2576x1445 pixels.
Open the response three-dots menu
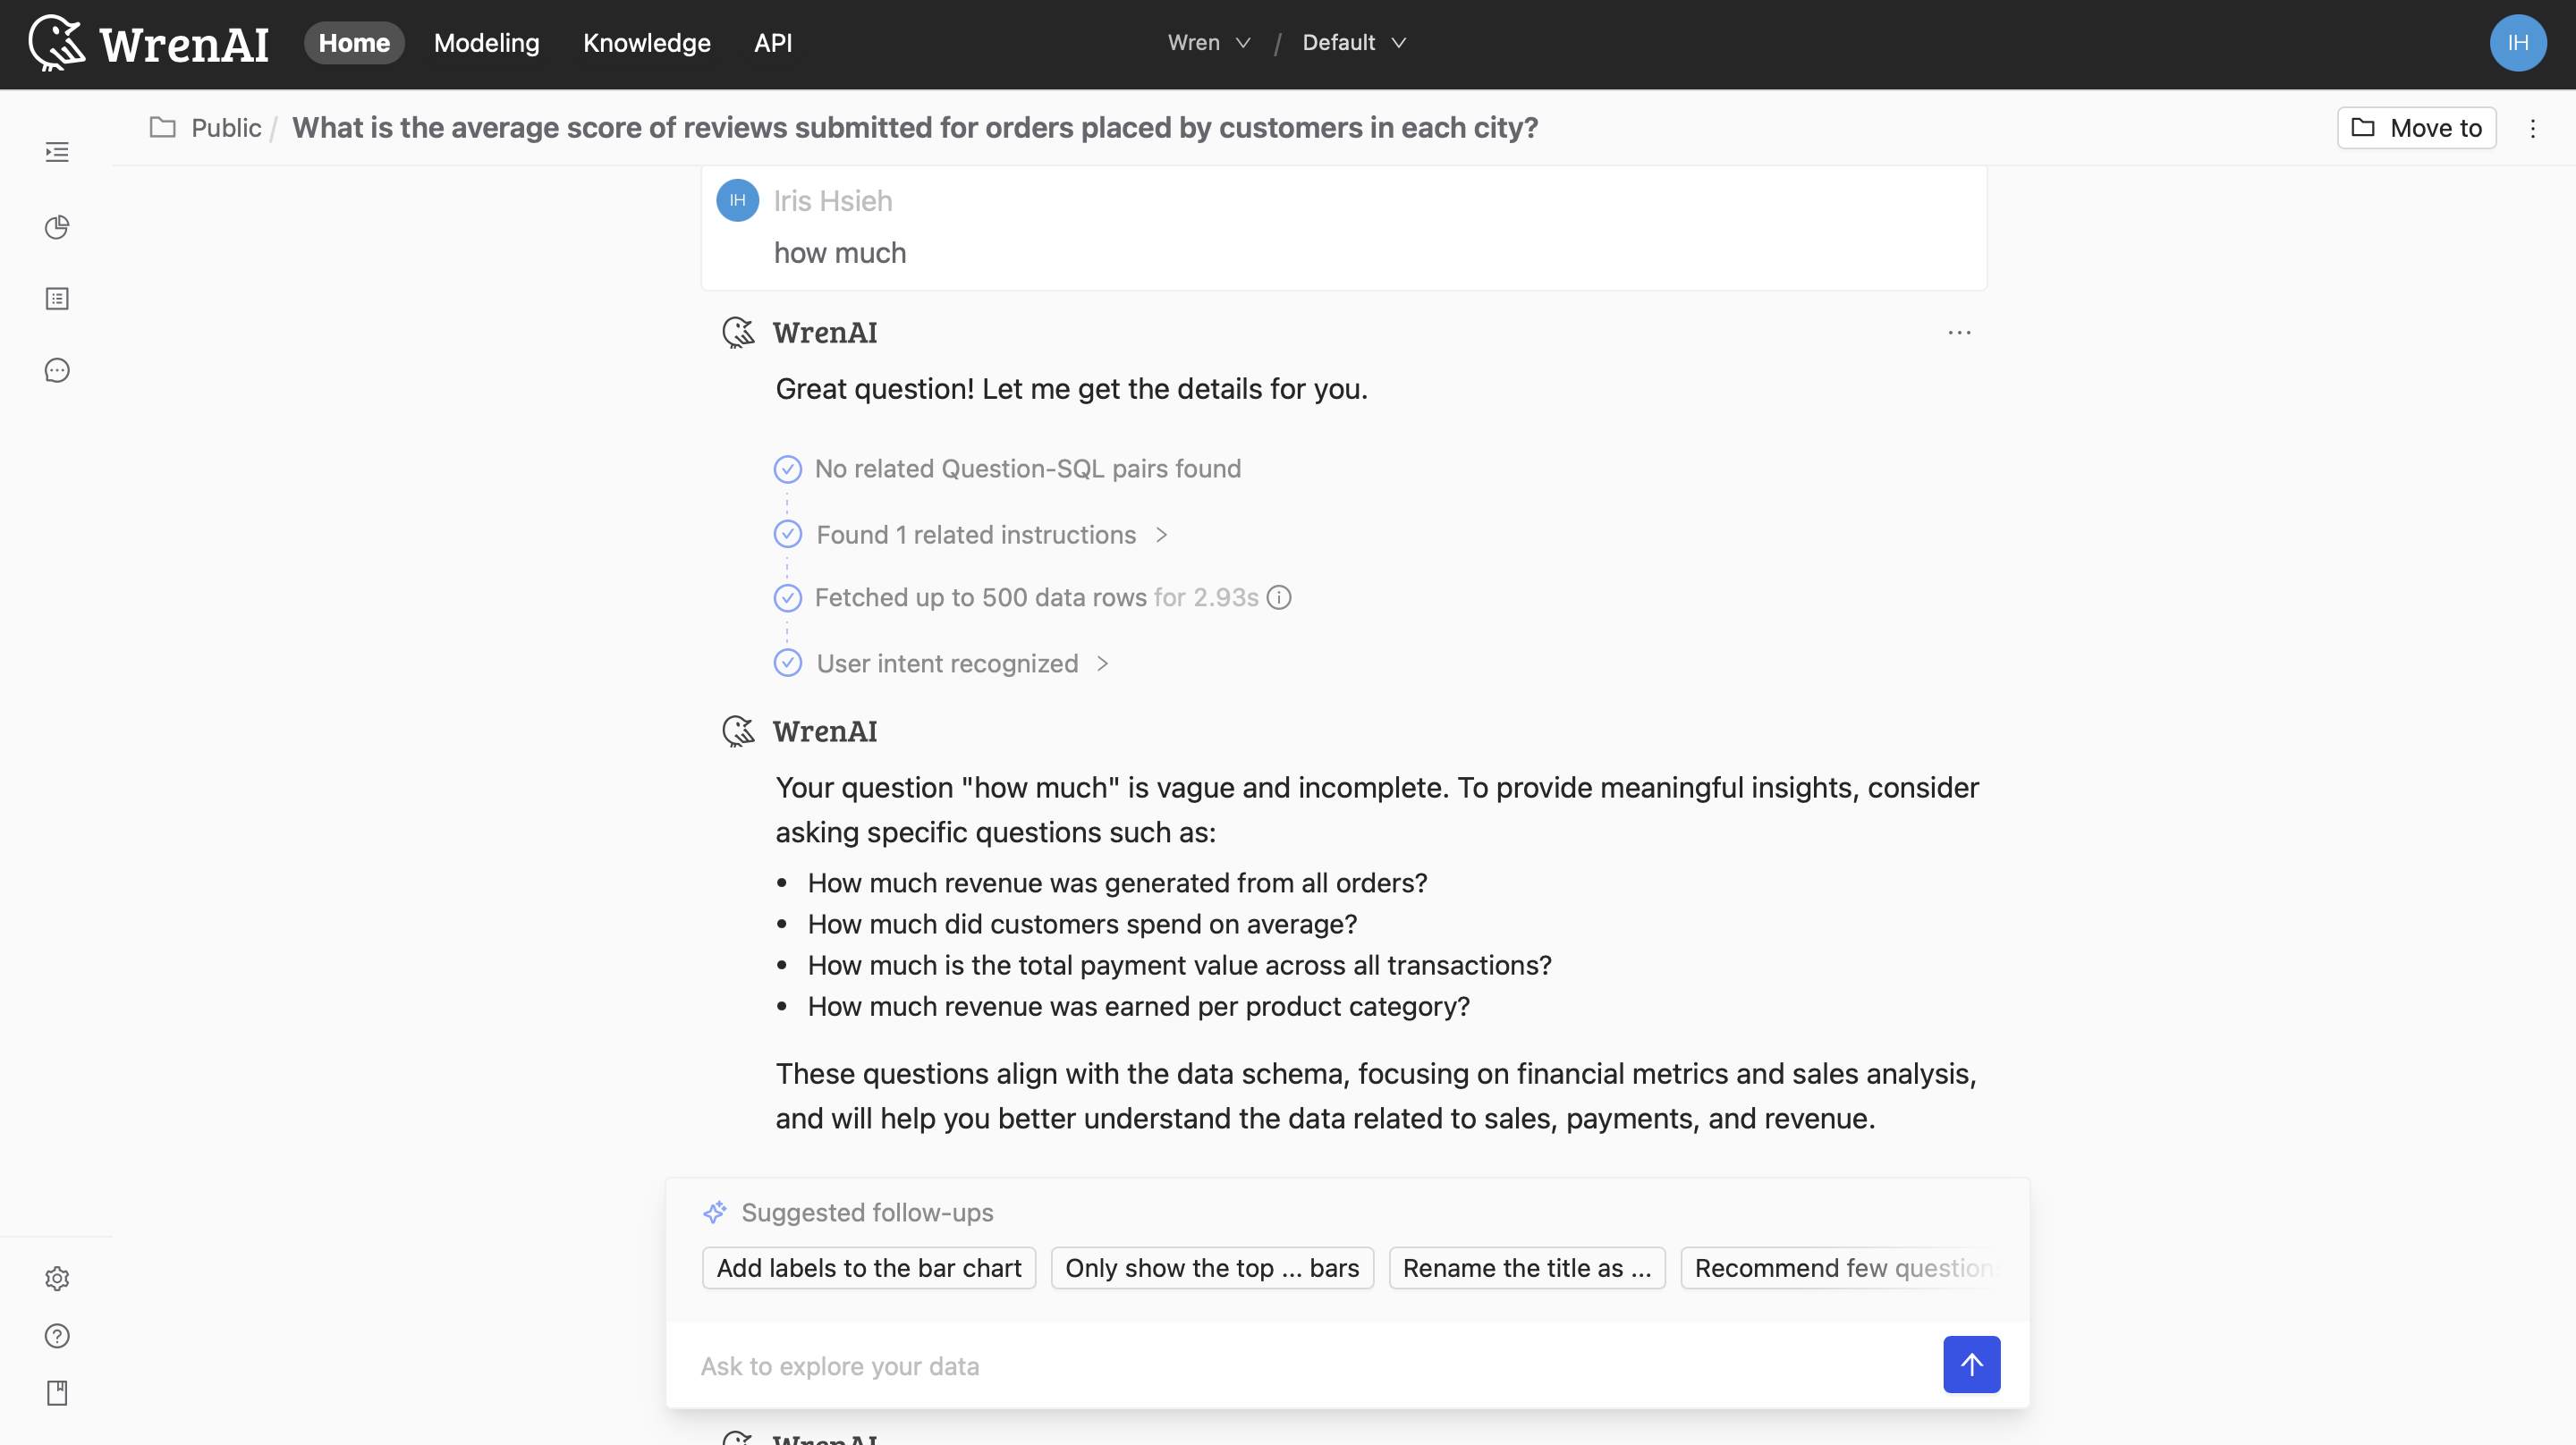pyautogui.click(x=1959, y=333)
